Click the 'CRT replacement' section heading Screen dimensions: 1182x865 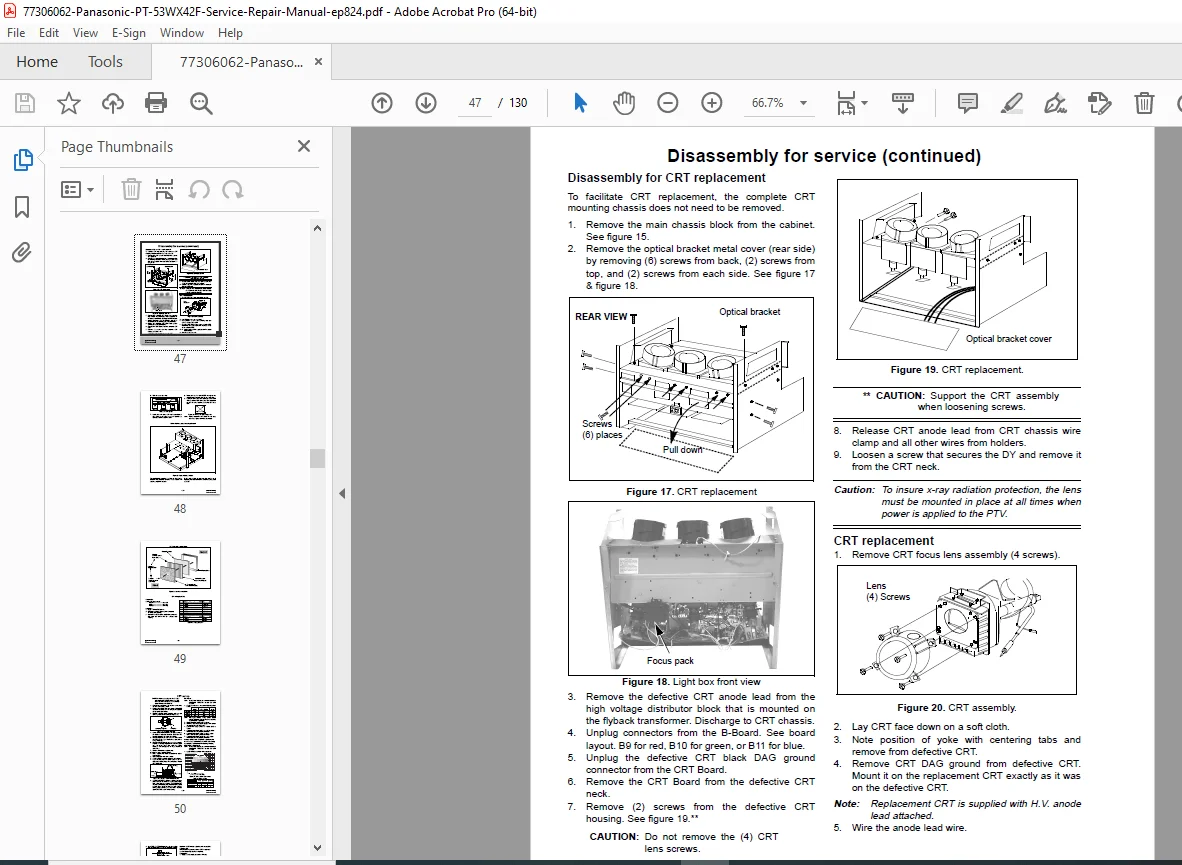883,541
